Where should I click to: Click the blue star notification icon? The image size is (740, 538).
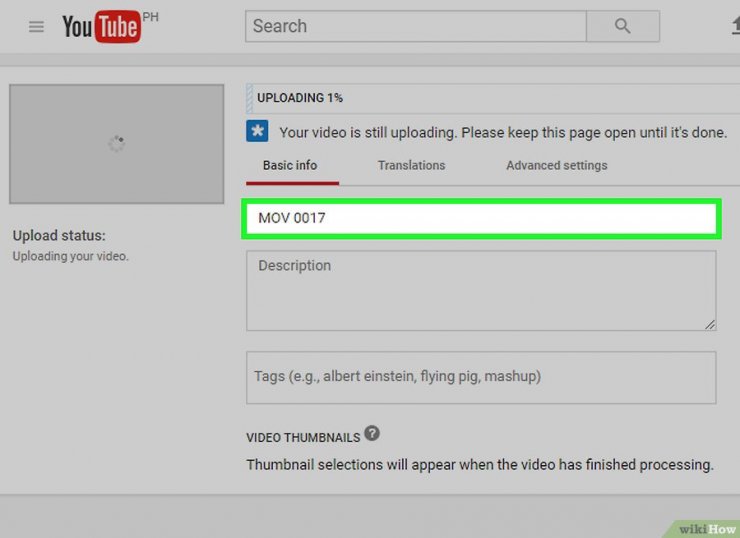pyautogui.click(x=257, y=132)
